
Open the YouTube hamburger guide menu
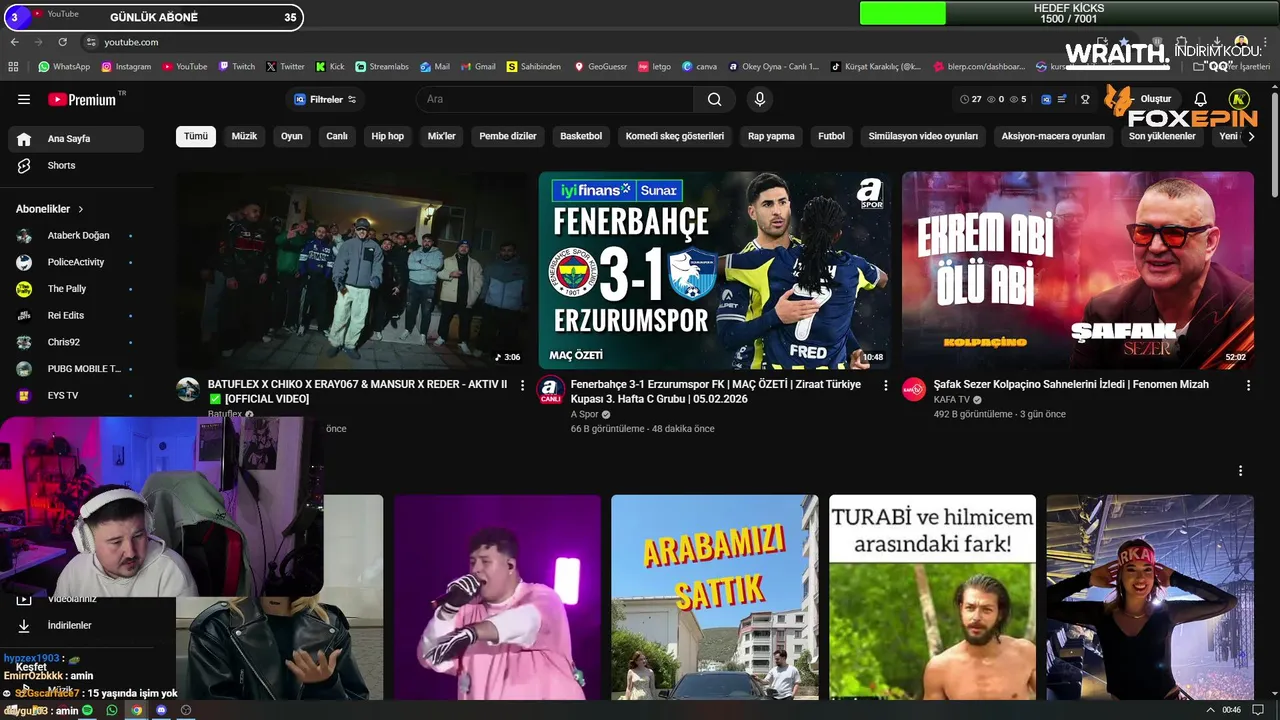pyautogui.click(x=24, y=99)
